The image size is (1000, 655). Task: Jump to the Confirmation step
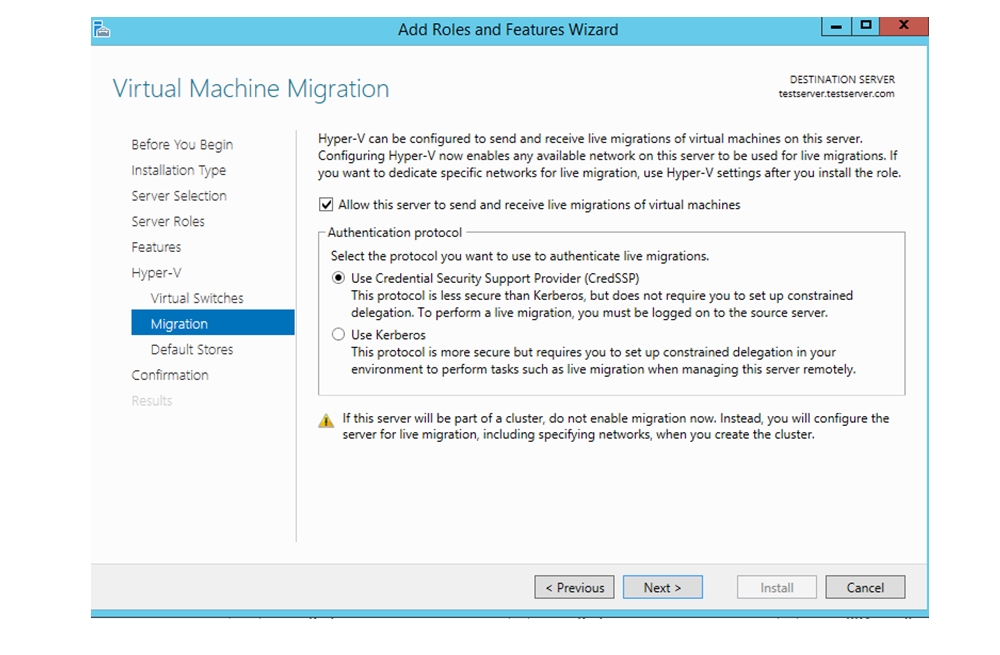pyautogui.click(x=170, y=375)
